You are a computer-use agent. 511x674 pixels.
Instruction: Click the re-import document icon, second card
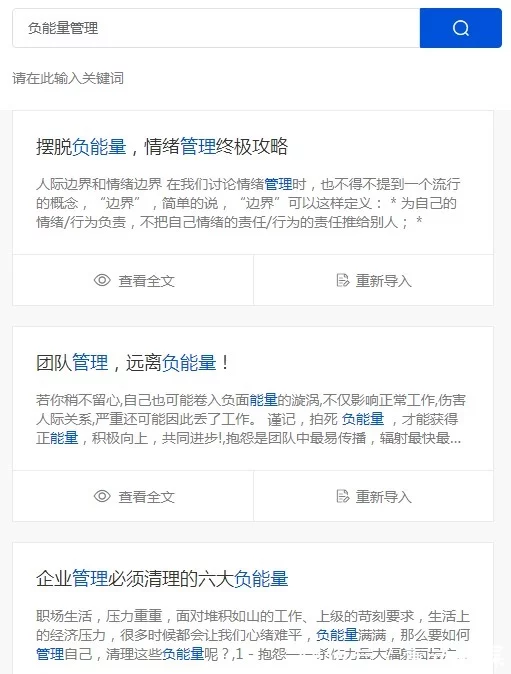click(x=343, y=496)
